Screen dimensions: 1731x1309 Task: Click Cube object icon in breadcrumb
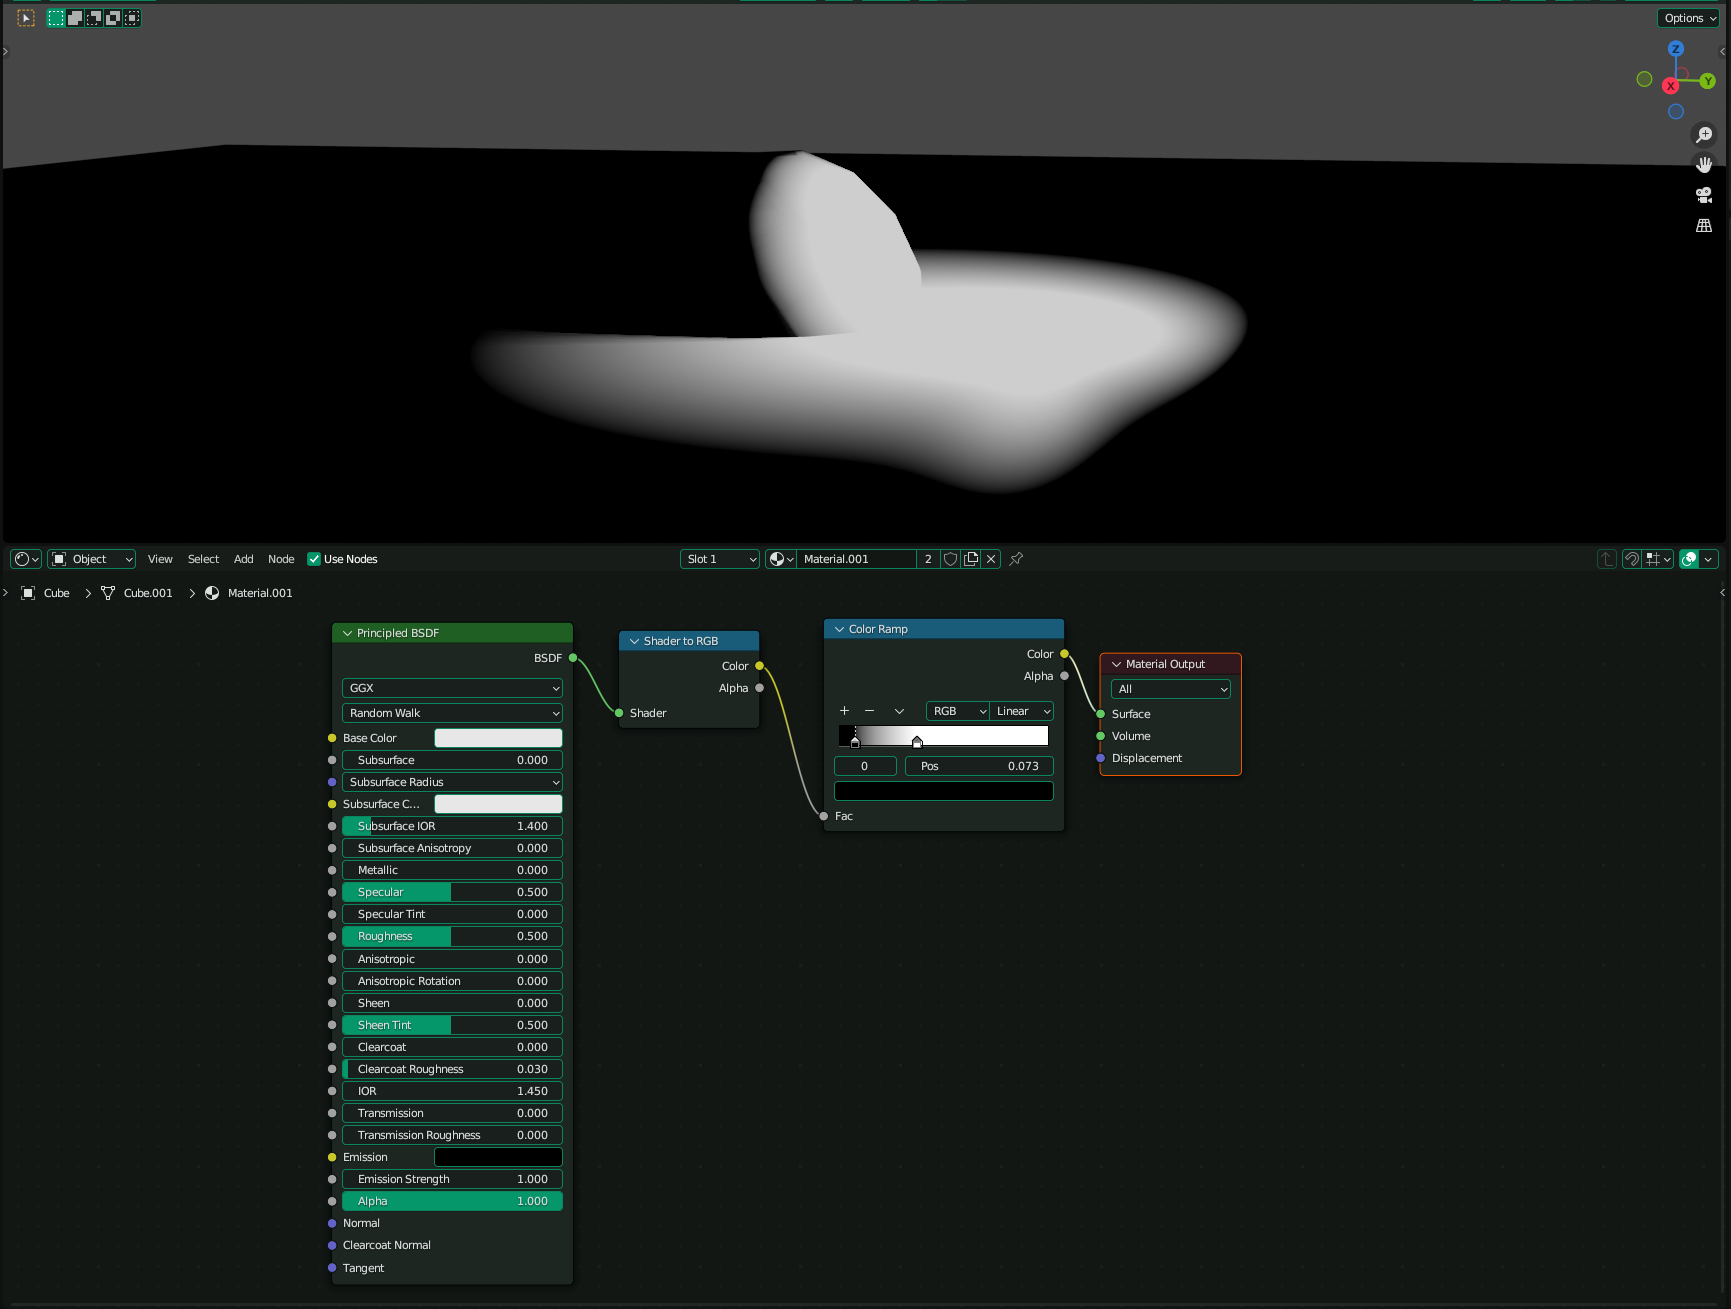tap(28, 593)
